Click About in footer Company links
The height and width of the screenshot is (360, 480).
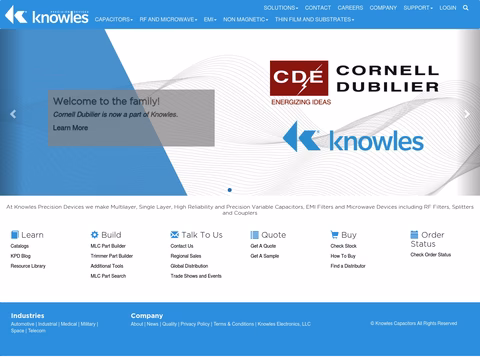point(137,324)
